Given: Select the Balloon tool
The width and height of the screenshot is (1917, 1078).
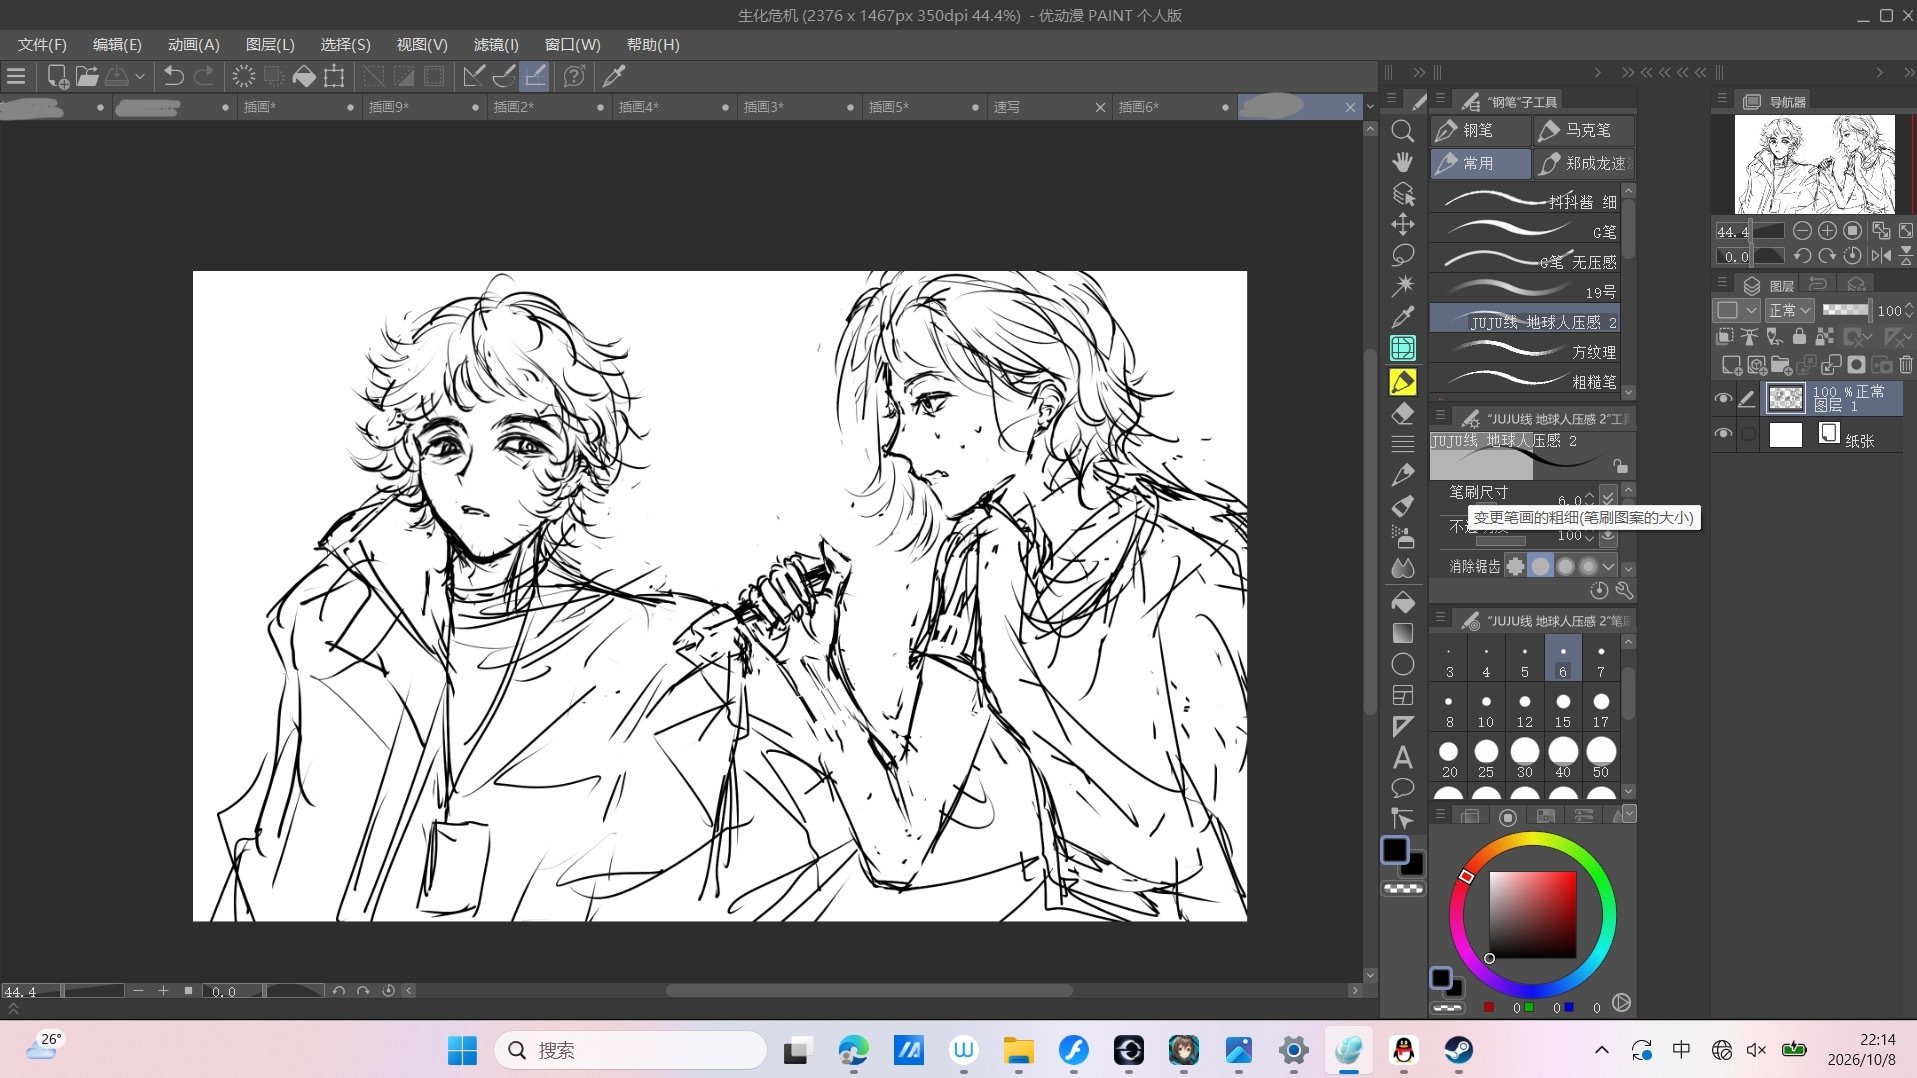Looking at the screenshot, I should 1402,788.
